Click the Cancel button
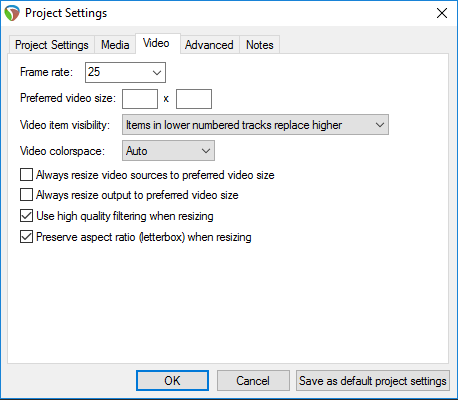 click(x=253, y=380)
